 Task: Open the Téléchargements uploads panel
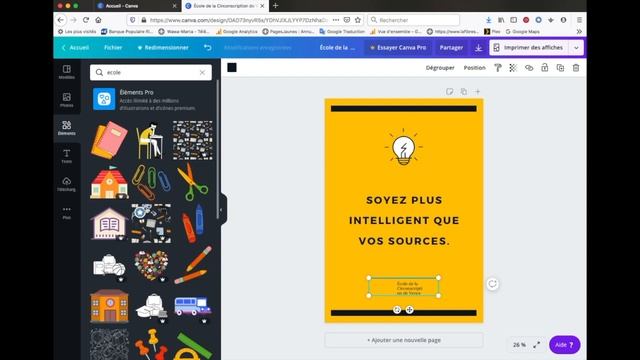pos(67,184)
